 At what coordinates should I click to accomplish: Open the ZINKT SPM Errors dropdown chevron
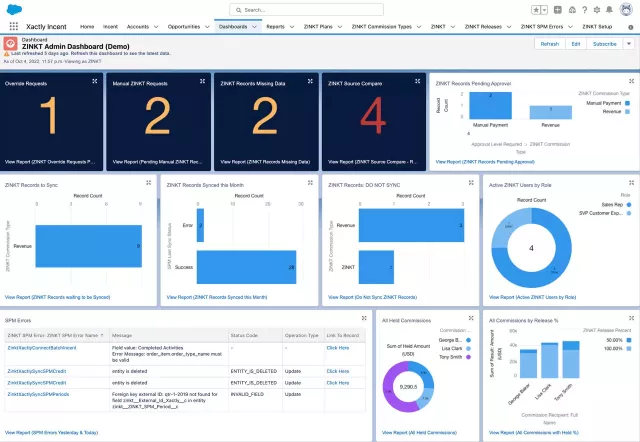point(570,27)
